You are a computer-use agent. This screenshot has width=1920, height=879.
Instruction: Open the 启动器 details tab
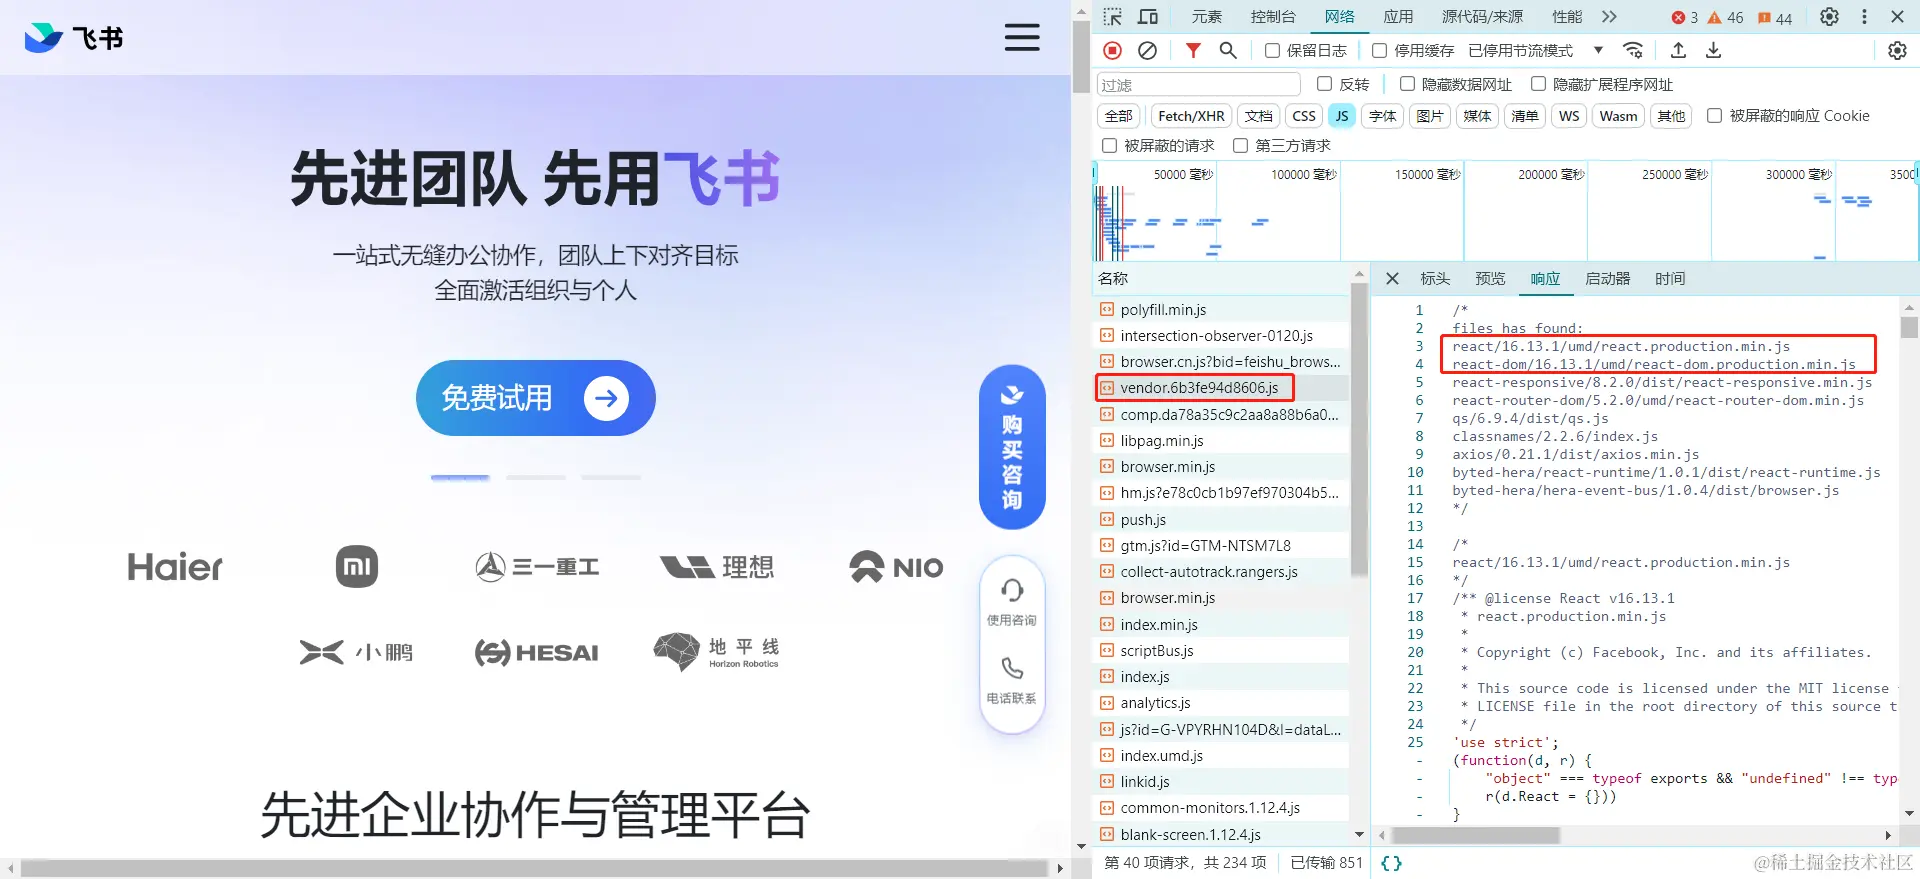pos(1608,279)
